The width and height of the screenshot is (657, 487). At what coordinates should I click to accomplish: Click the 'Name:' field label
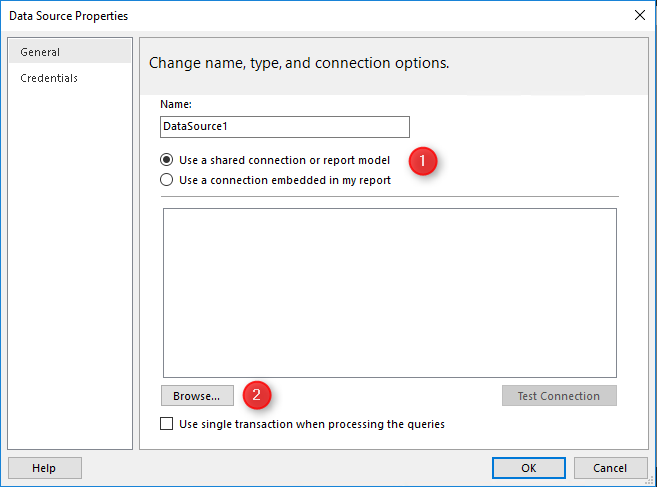tap(176, 104)
